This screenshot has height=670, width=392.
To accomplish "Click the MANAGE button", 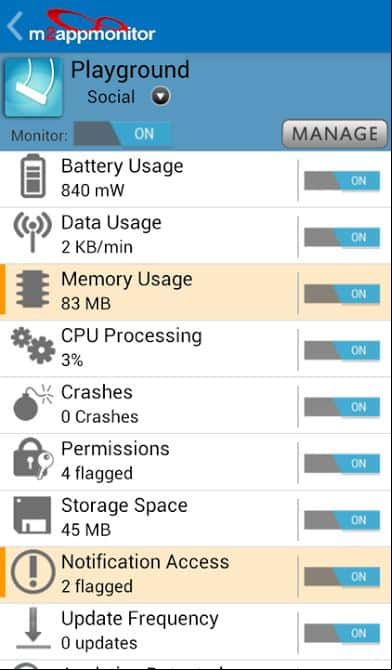I will (x=335, y=135).
